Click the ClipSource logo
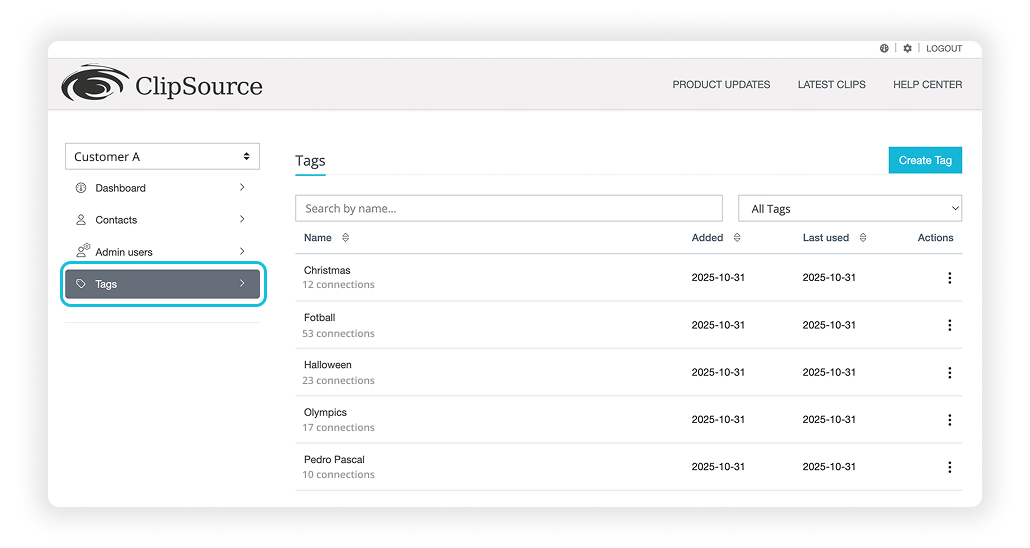This screenshot has width=1030, height=548. (x=162, y=85)
